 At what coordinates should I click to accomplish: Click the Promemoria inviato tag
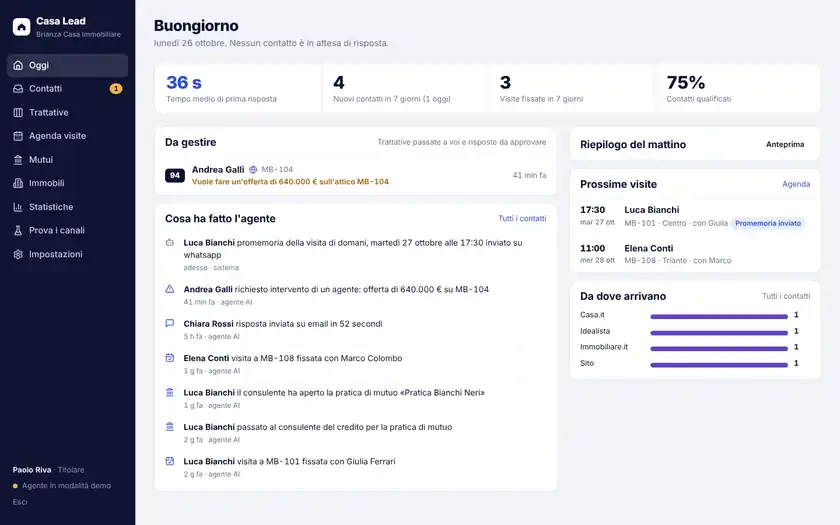(x=768, y=223)
